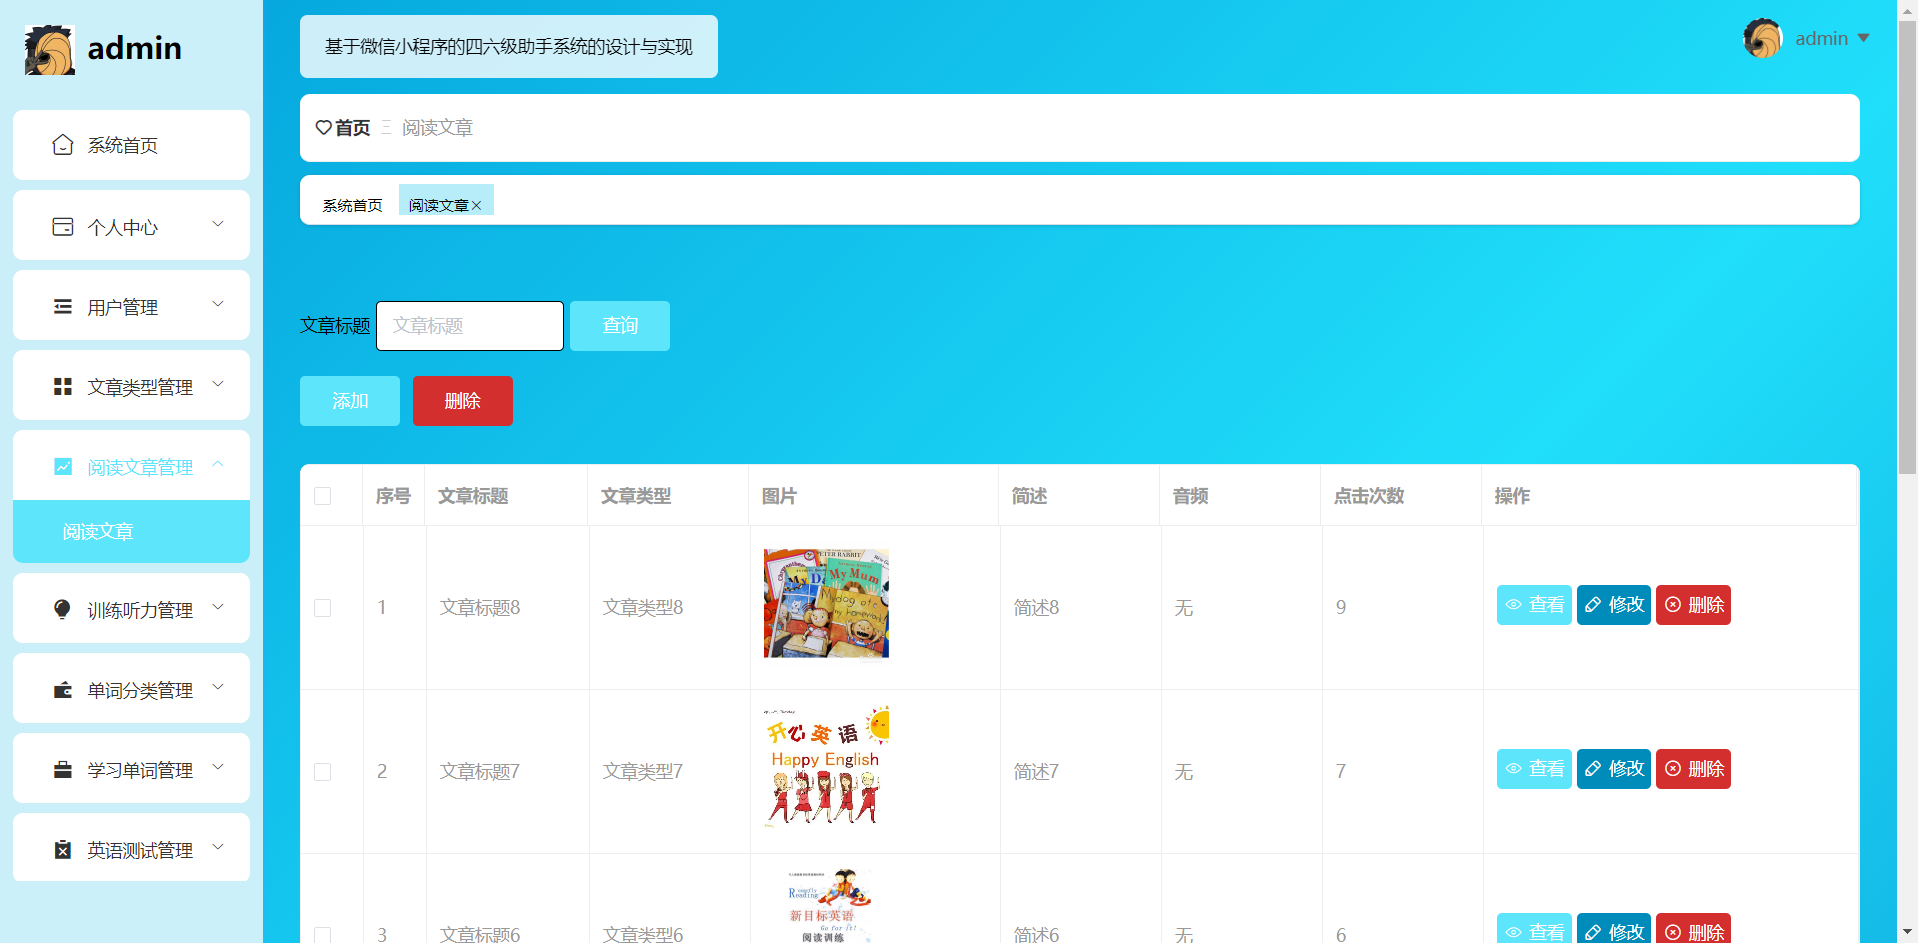Collapse the 阅读文章管理 menu chevron
Screen dimensions: 1918x943
click(x=218, y=464)
